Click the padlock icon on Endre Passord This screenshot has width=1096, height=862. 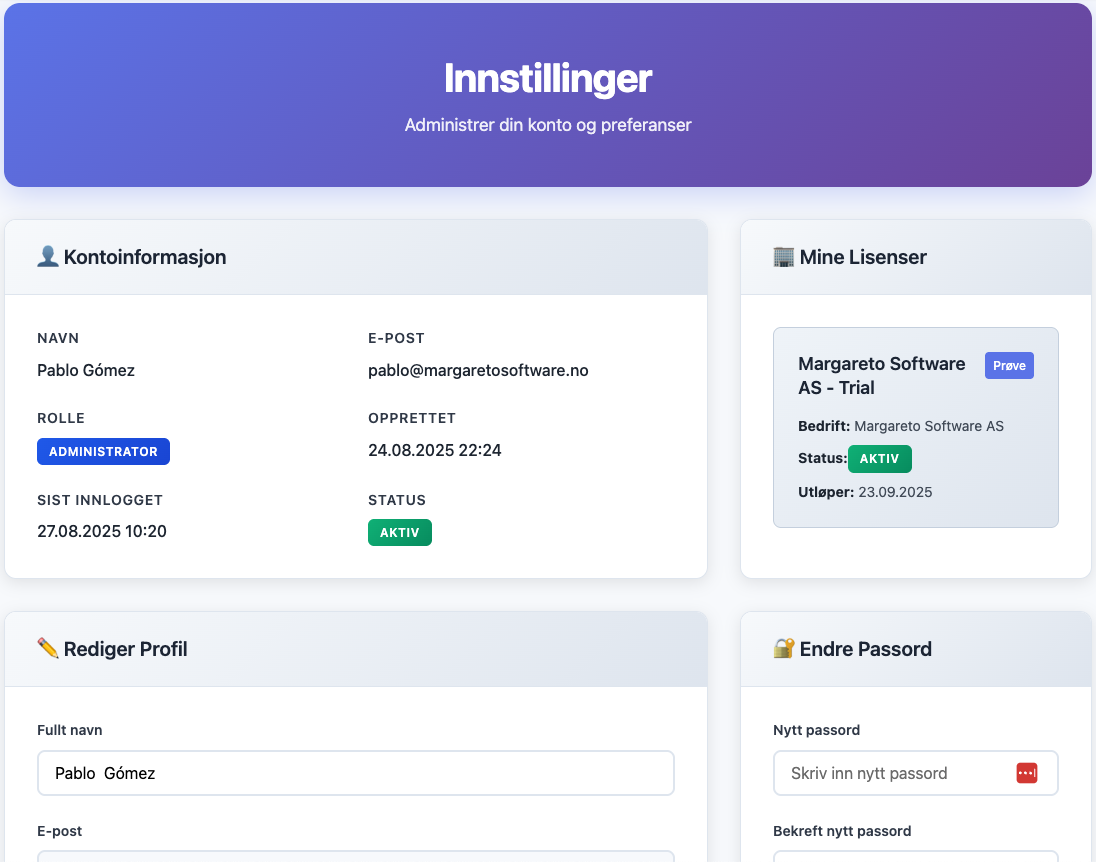click(783, 649)
